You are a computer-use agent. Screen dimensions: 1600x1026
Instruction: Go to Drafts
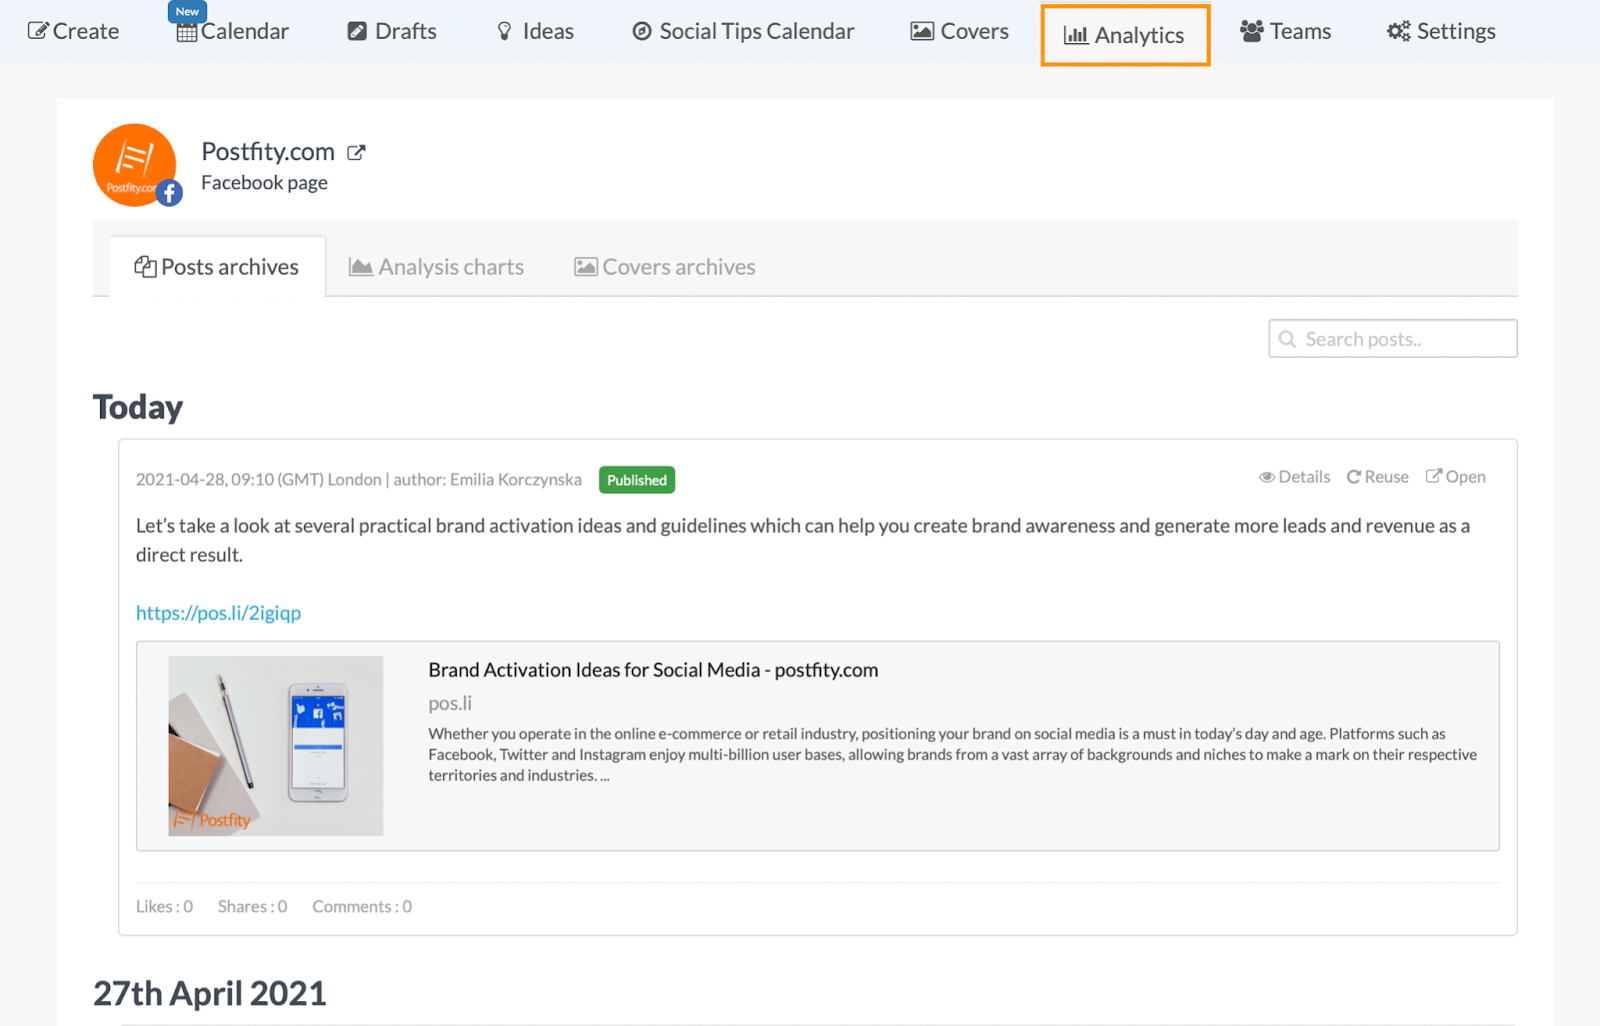[x=392, y=31]
